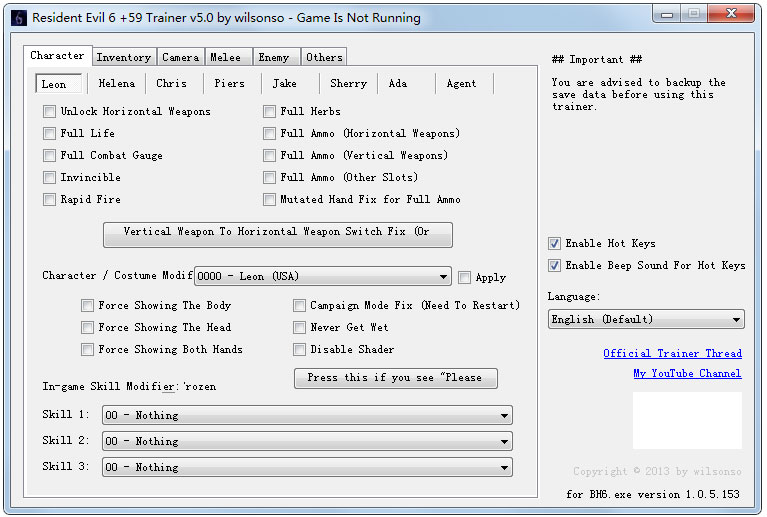This screenshot has height=517, width=767.
Task: Minimize the trainer window
Action: click(x=666, y=14)
